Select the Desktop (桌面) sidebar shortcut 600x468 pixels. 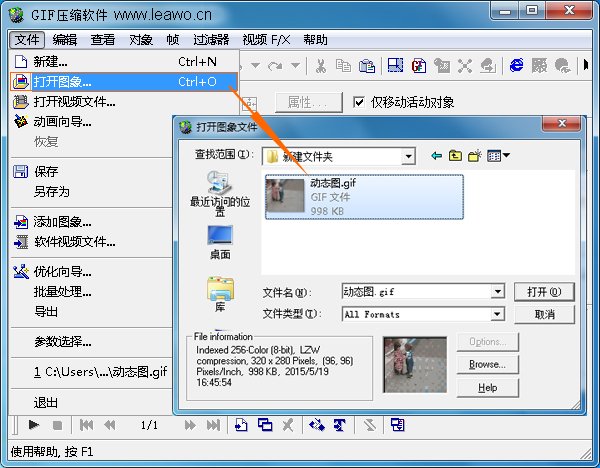220,242
